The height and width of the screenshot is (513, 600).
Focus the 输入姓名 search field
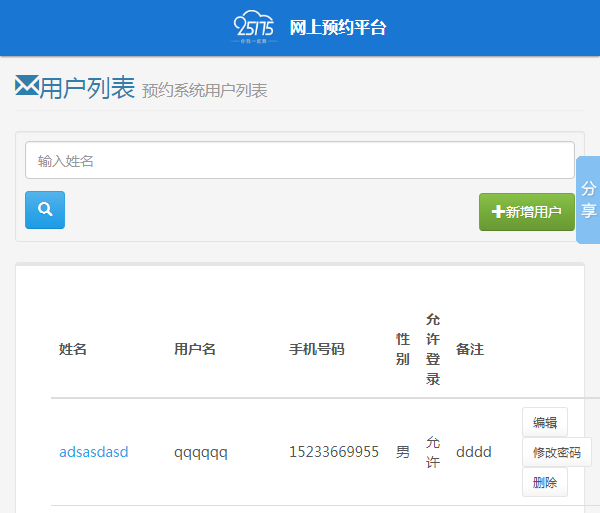(299, 160)
